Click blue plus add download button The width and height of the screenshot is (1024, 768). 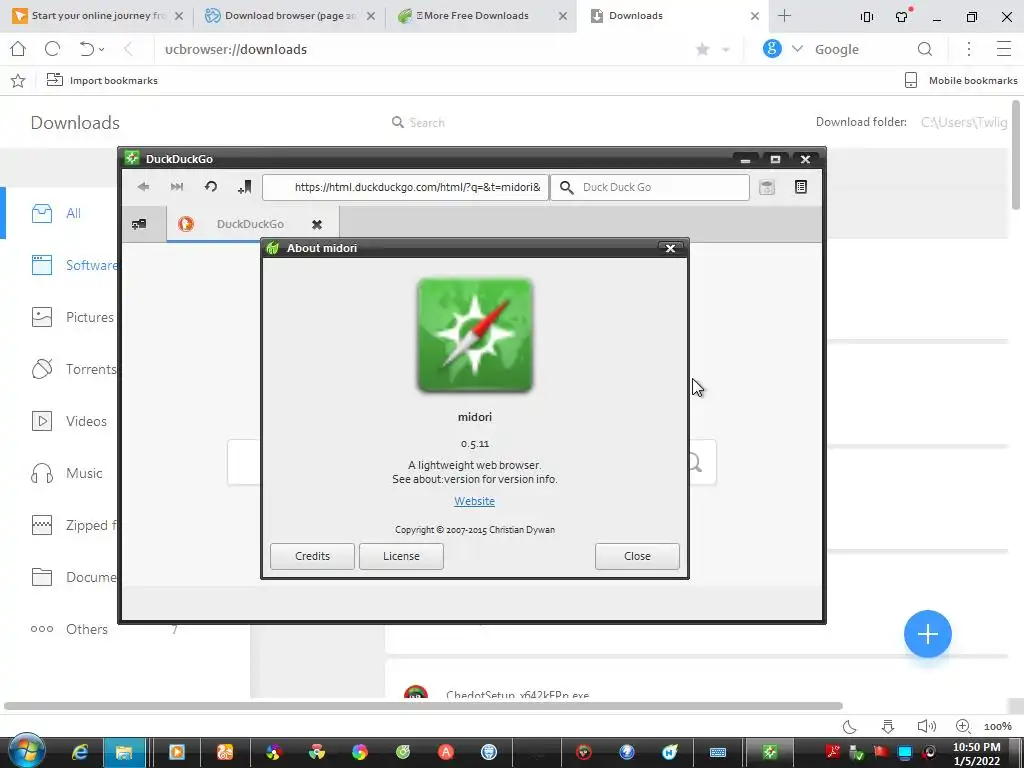click(x=927, y=634)
